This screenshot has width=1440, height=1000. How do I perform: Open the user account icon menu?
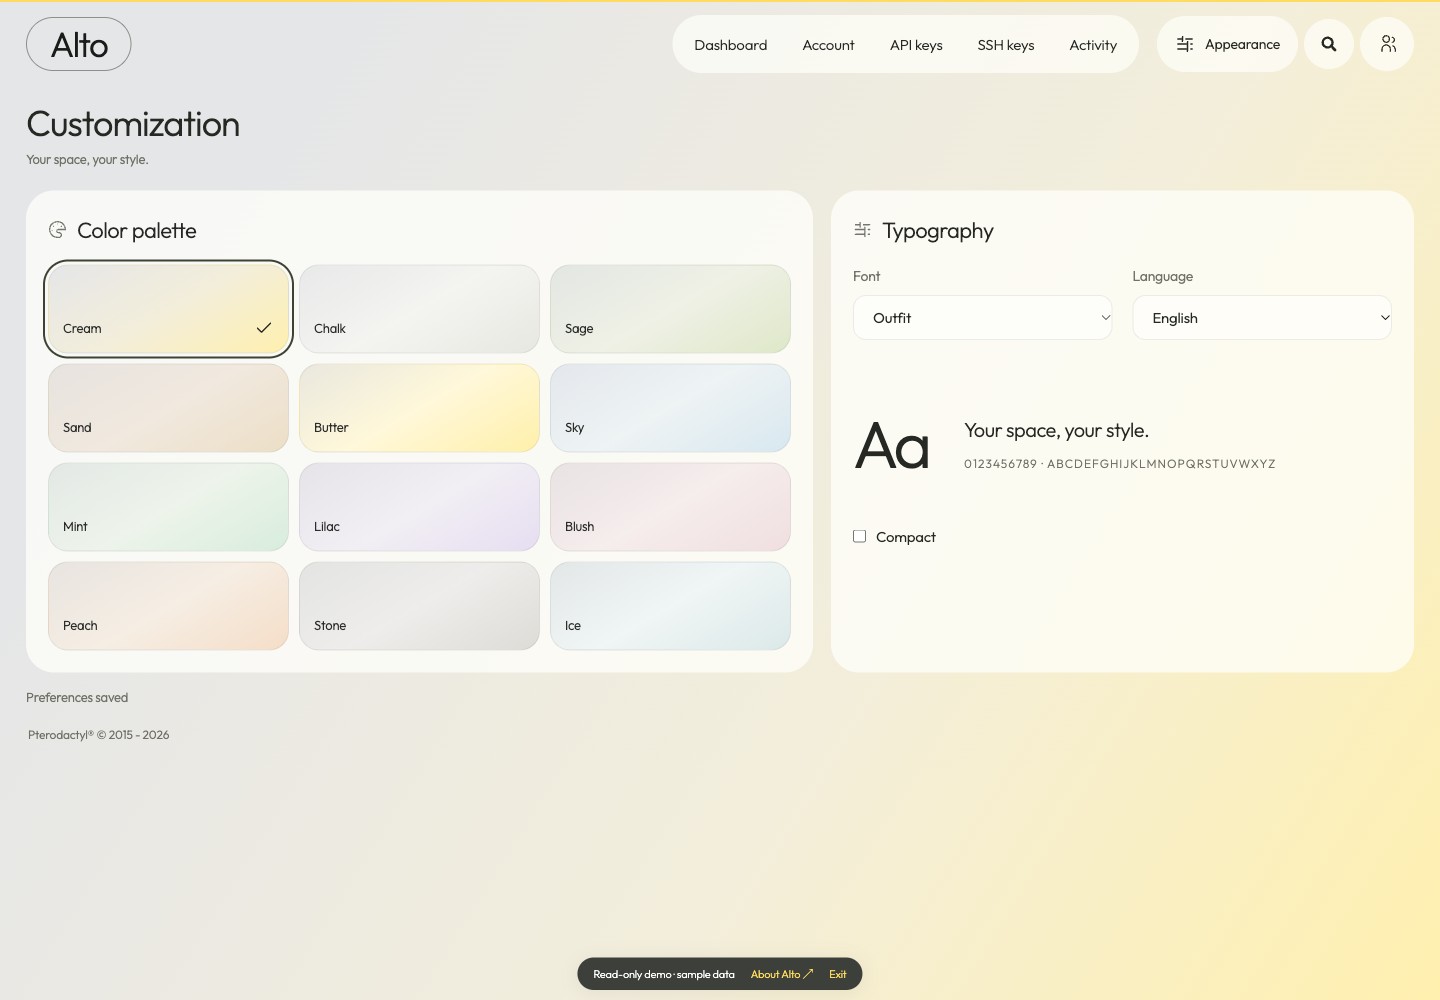click(1387, 44)
